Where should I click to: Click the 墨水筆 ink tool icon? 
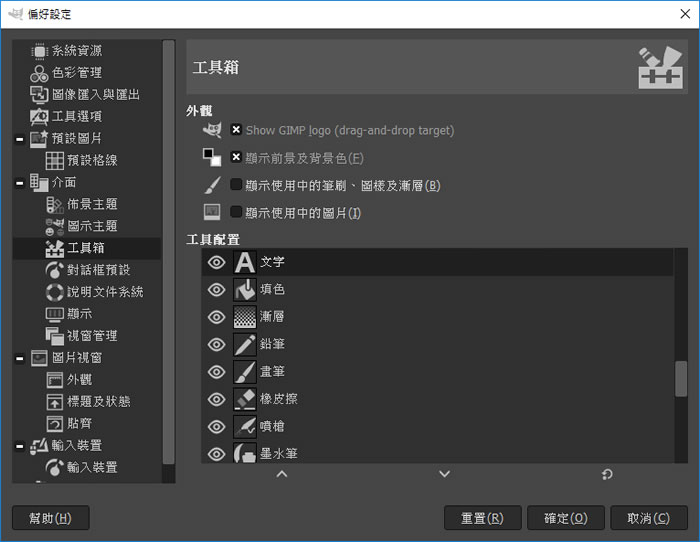pyautogui.click(x=245, y=453)
